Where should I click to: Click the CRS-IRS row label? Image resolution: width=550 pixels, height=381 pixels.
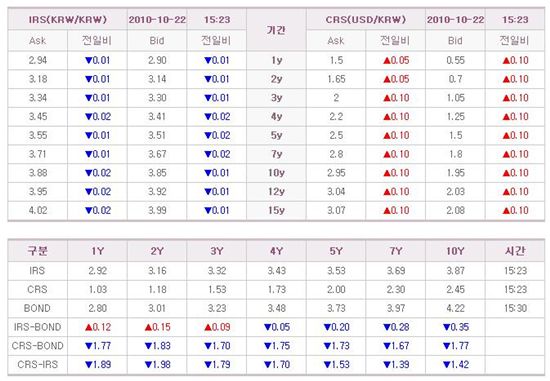click(x=38, y=365)
